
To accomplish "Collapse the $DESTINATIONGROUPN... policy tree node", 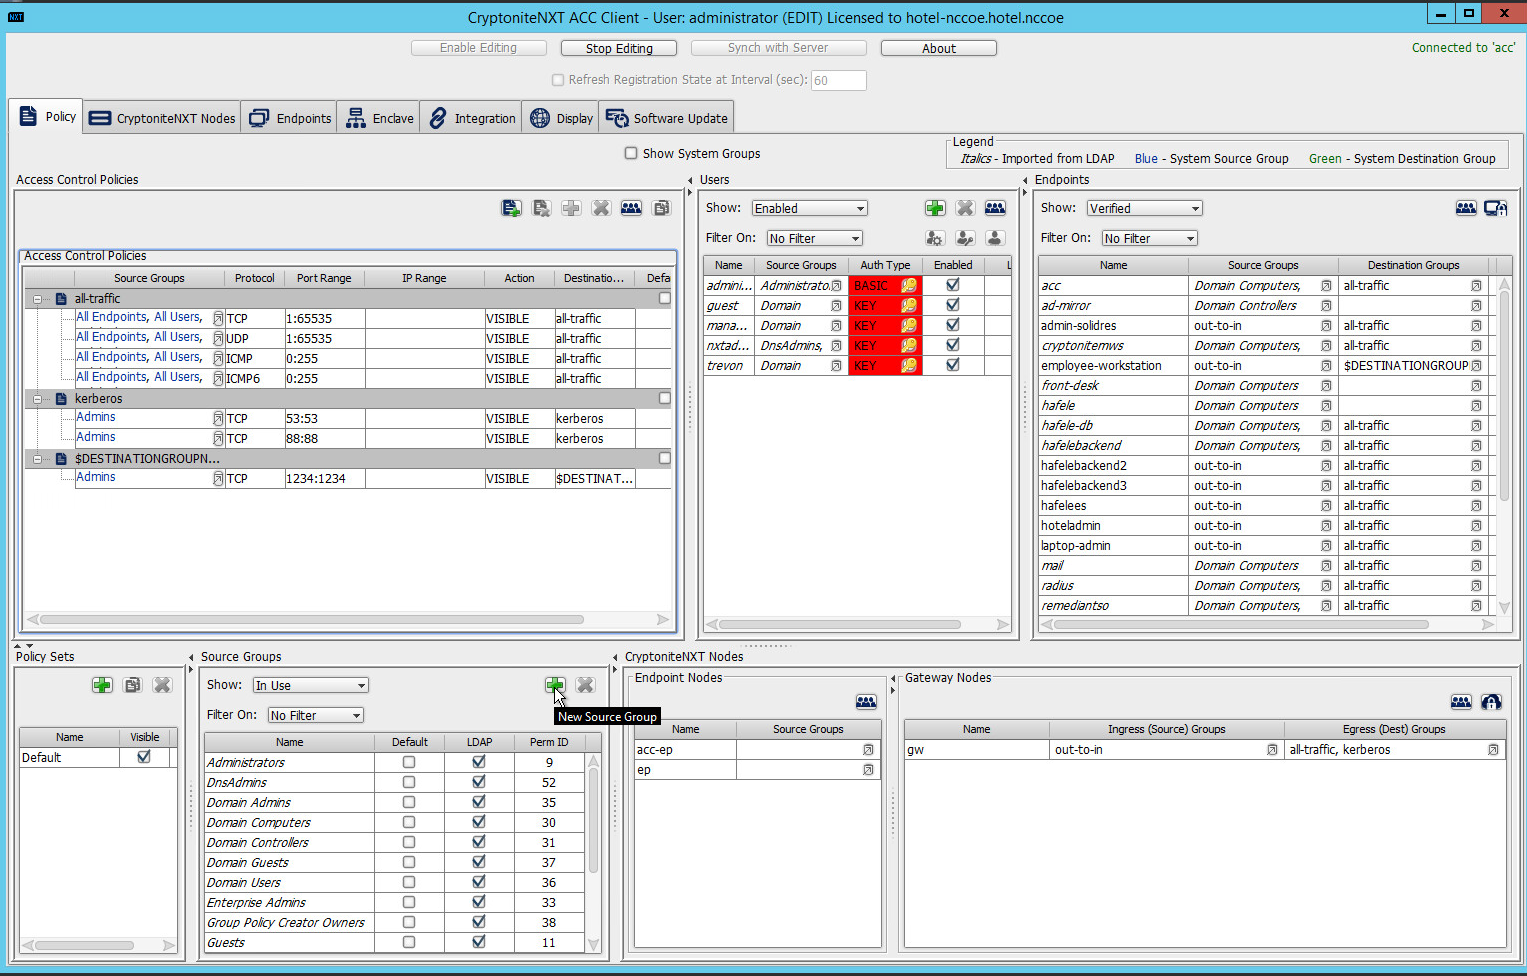I will coord(38,459).
